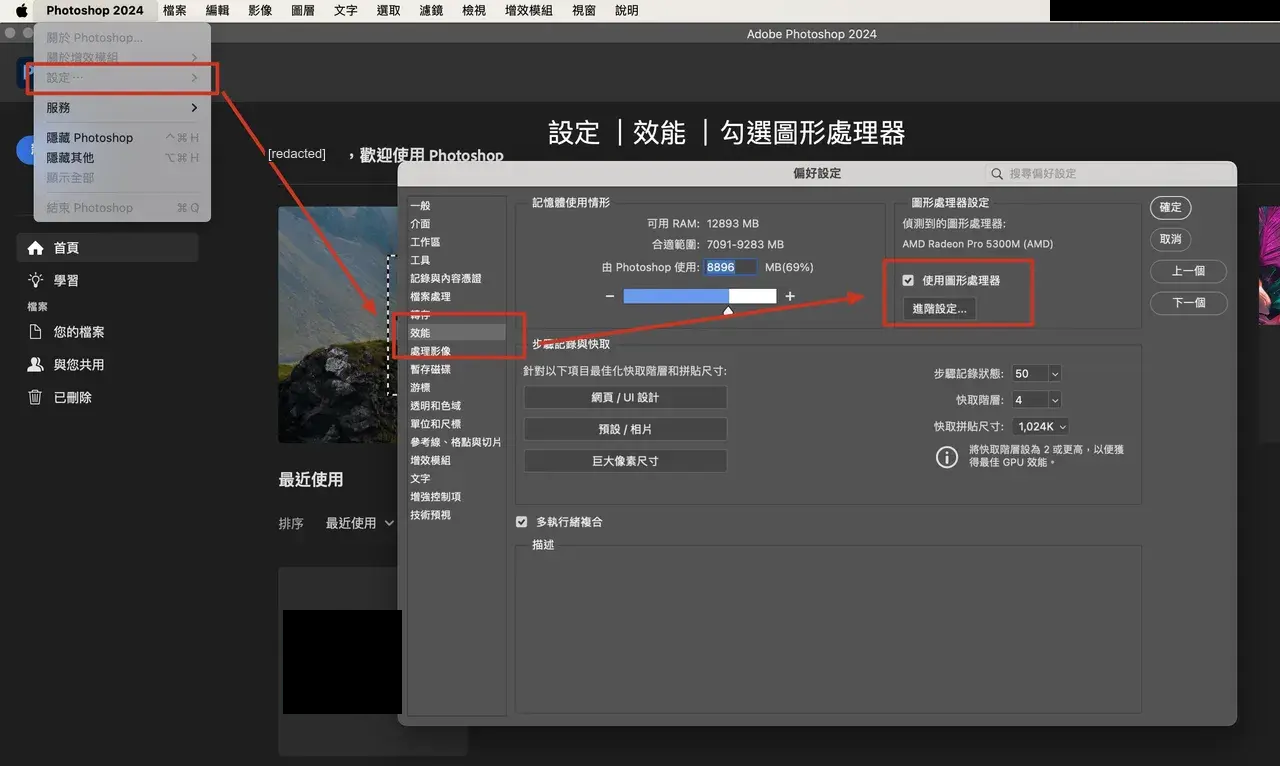
Task: Select 隱藏 Photoshop menu entry
Action: pos(122,138)
